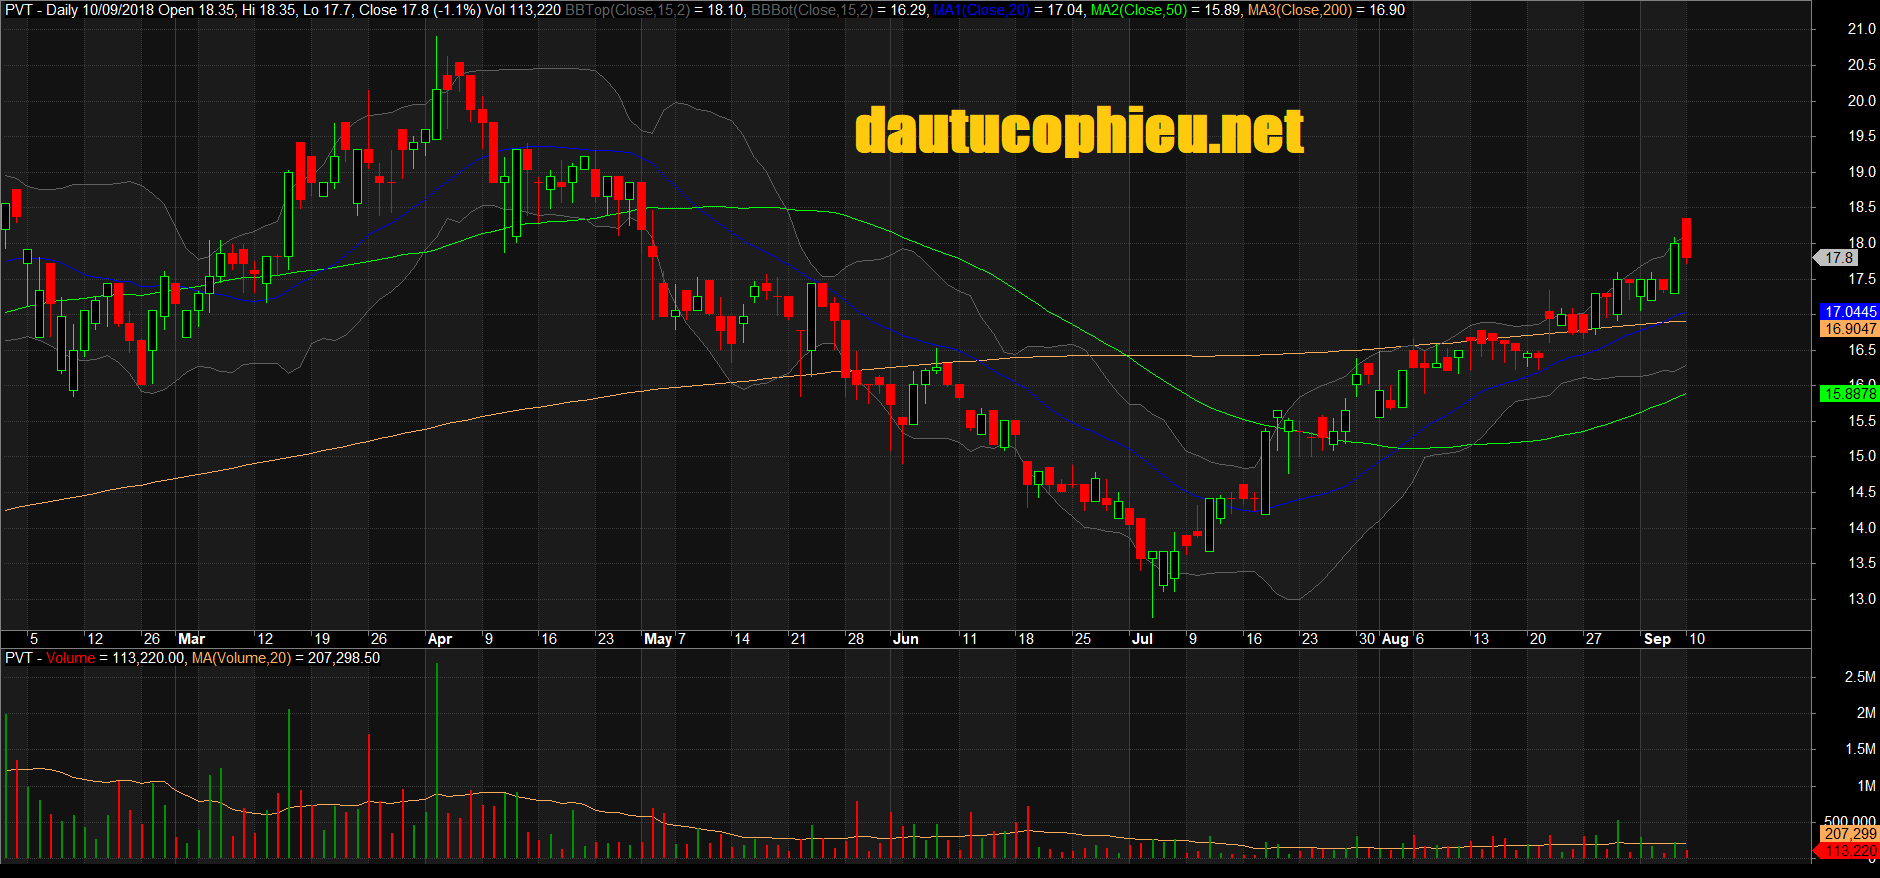Screen dimensions: 1880x878
Task: Select the Aug month label on date axis
Action: 1395,639
